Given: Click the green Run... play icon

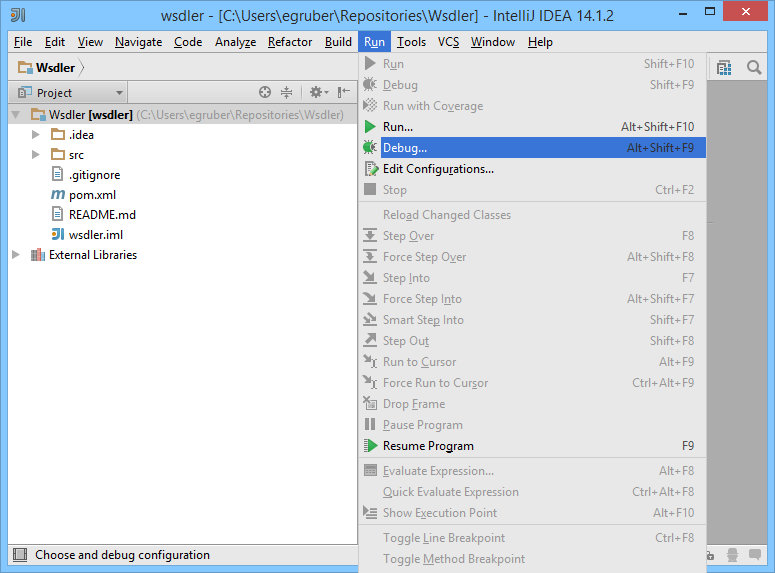Looking at the screenshot, I should (370, 127).
